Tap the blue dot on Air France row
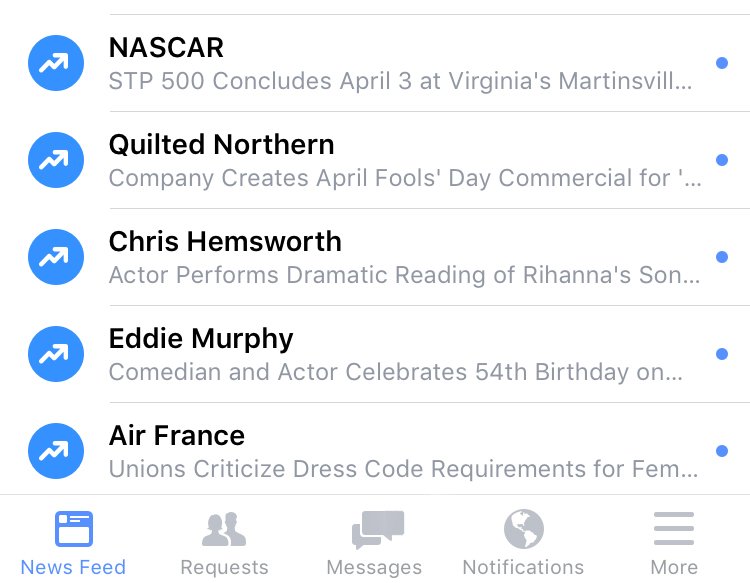This screenshot has width=750, height=583. pos(722,451)
